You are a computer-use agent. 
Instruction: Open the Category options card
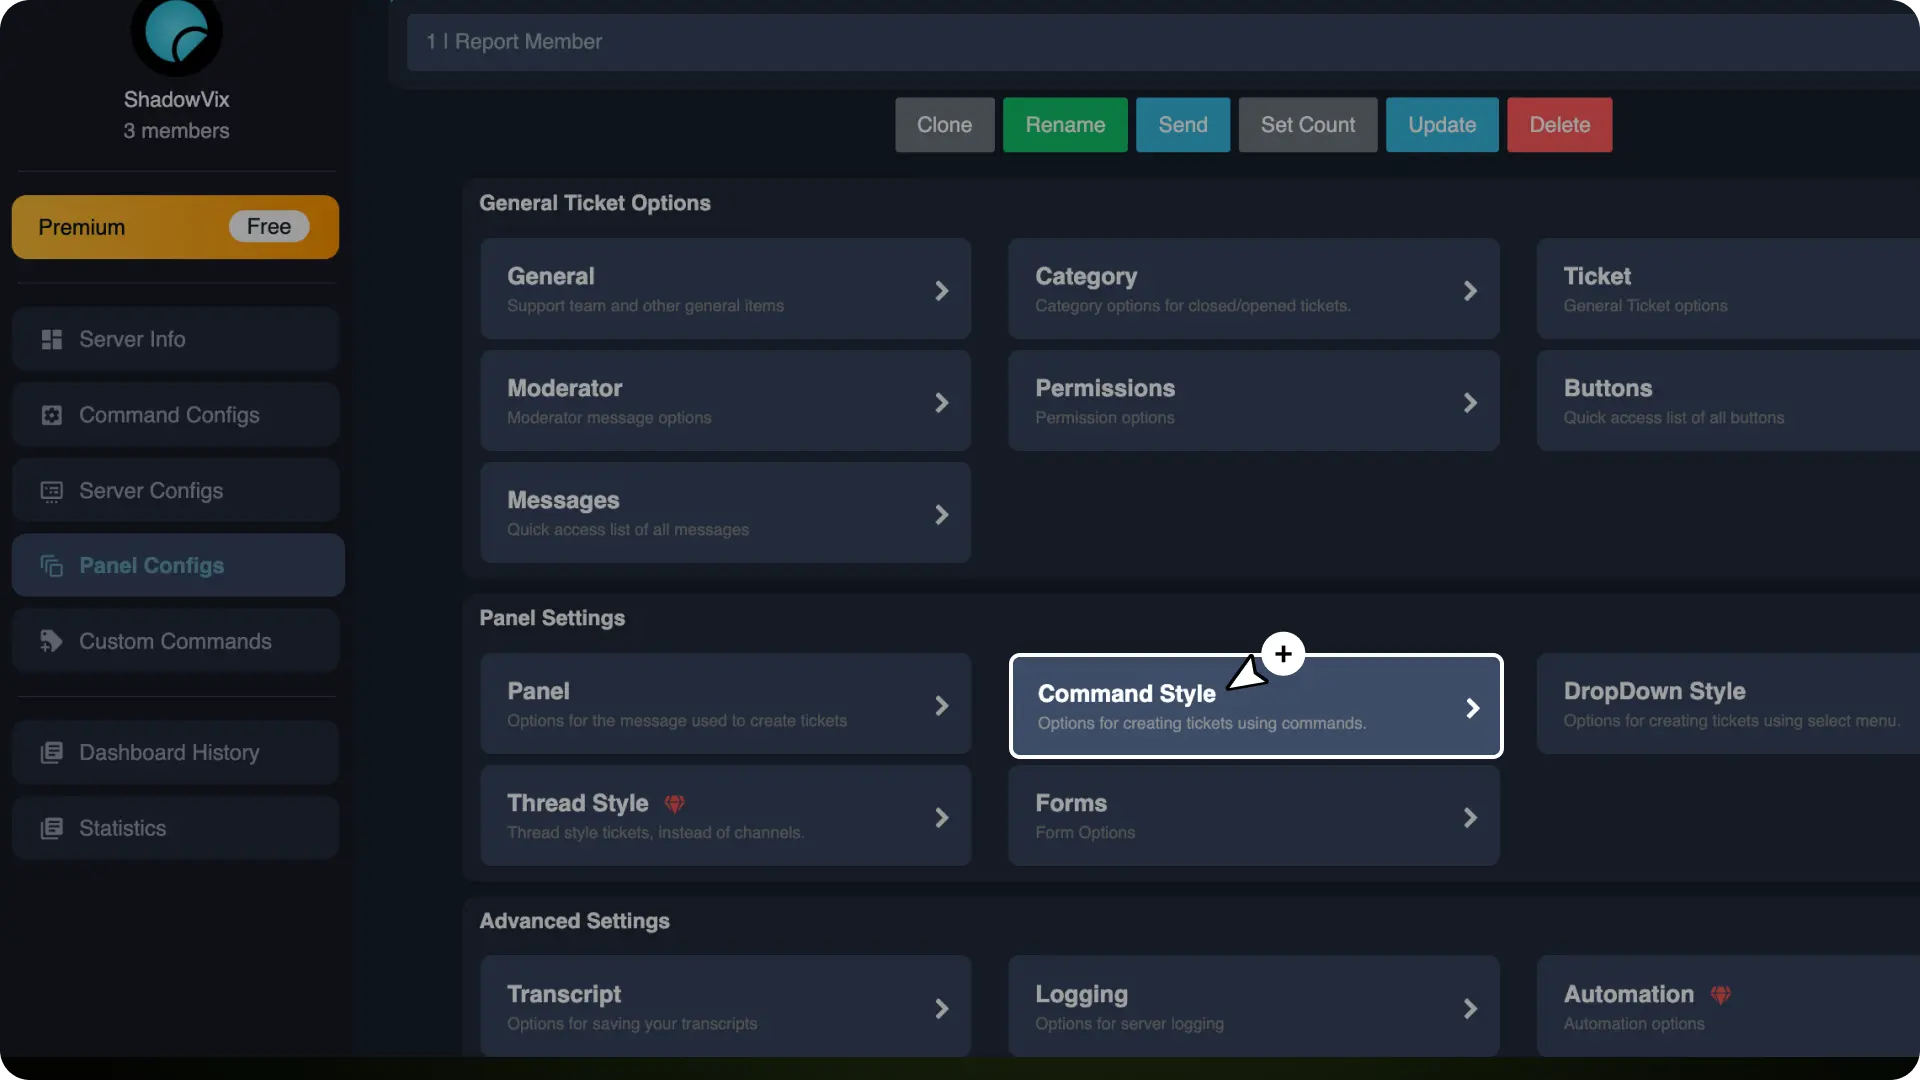(x=1254, y=289)
